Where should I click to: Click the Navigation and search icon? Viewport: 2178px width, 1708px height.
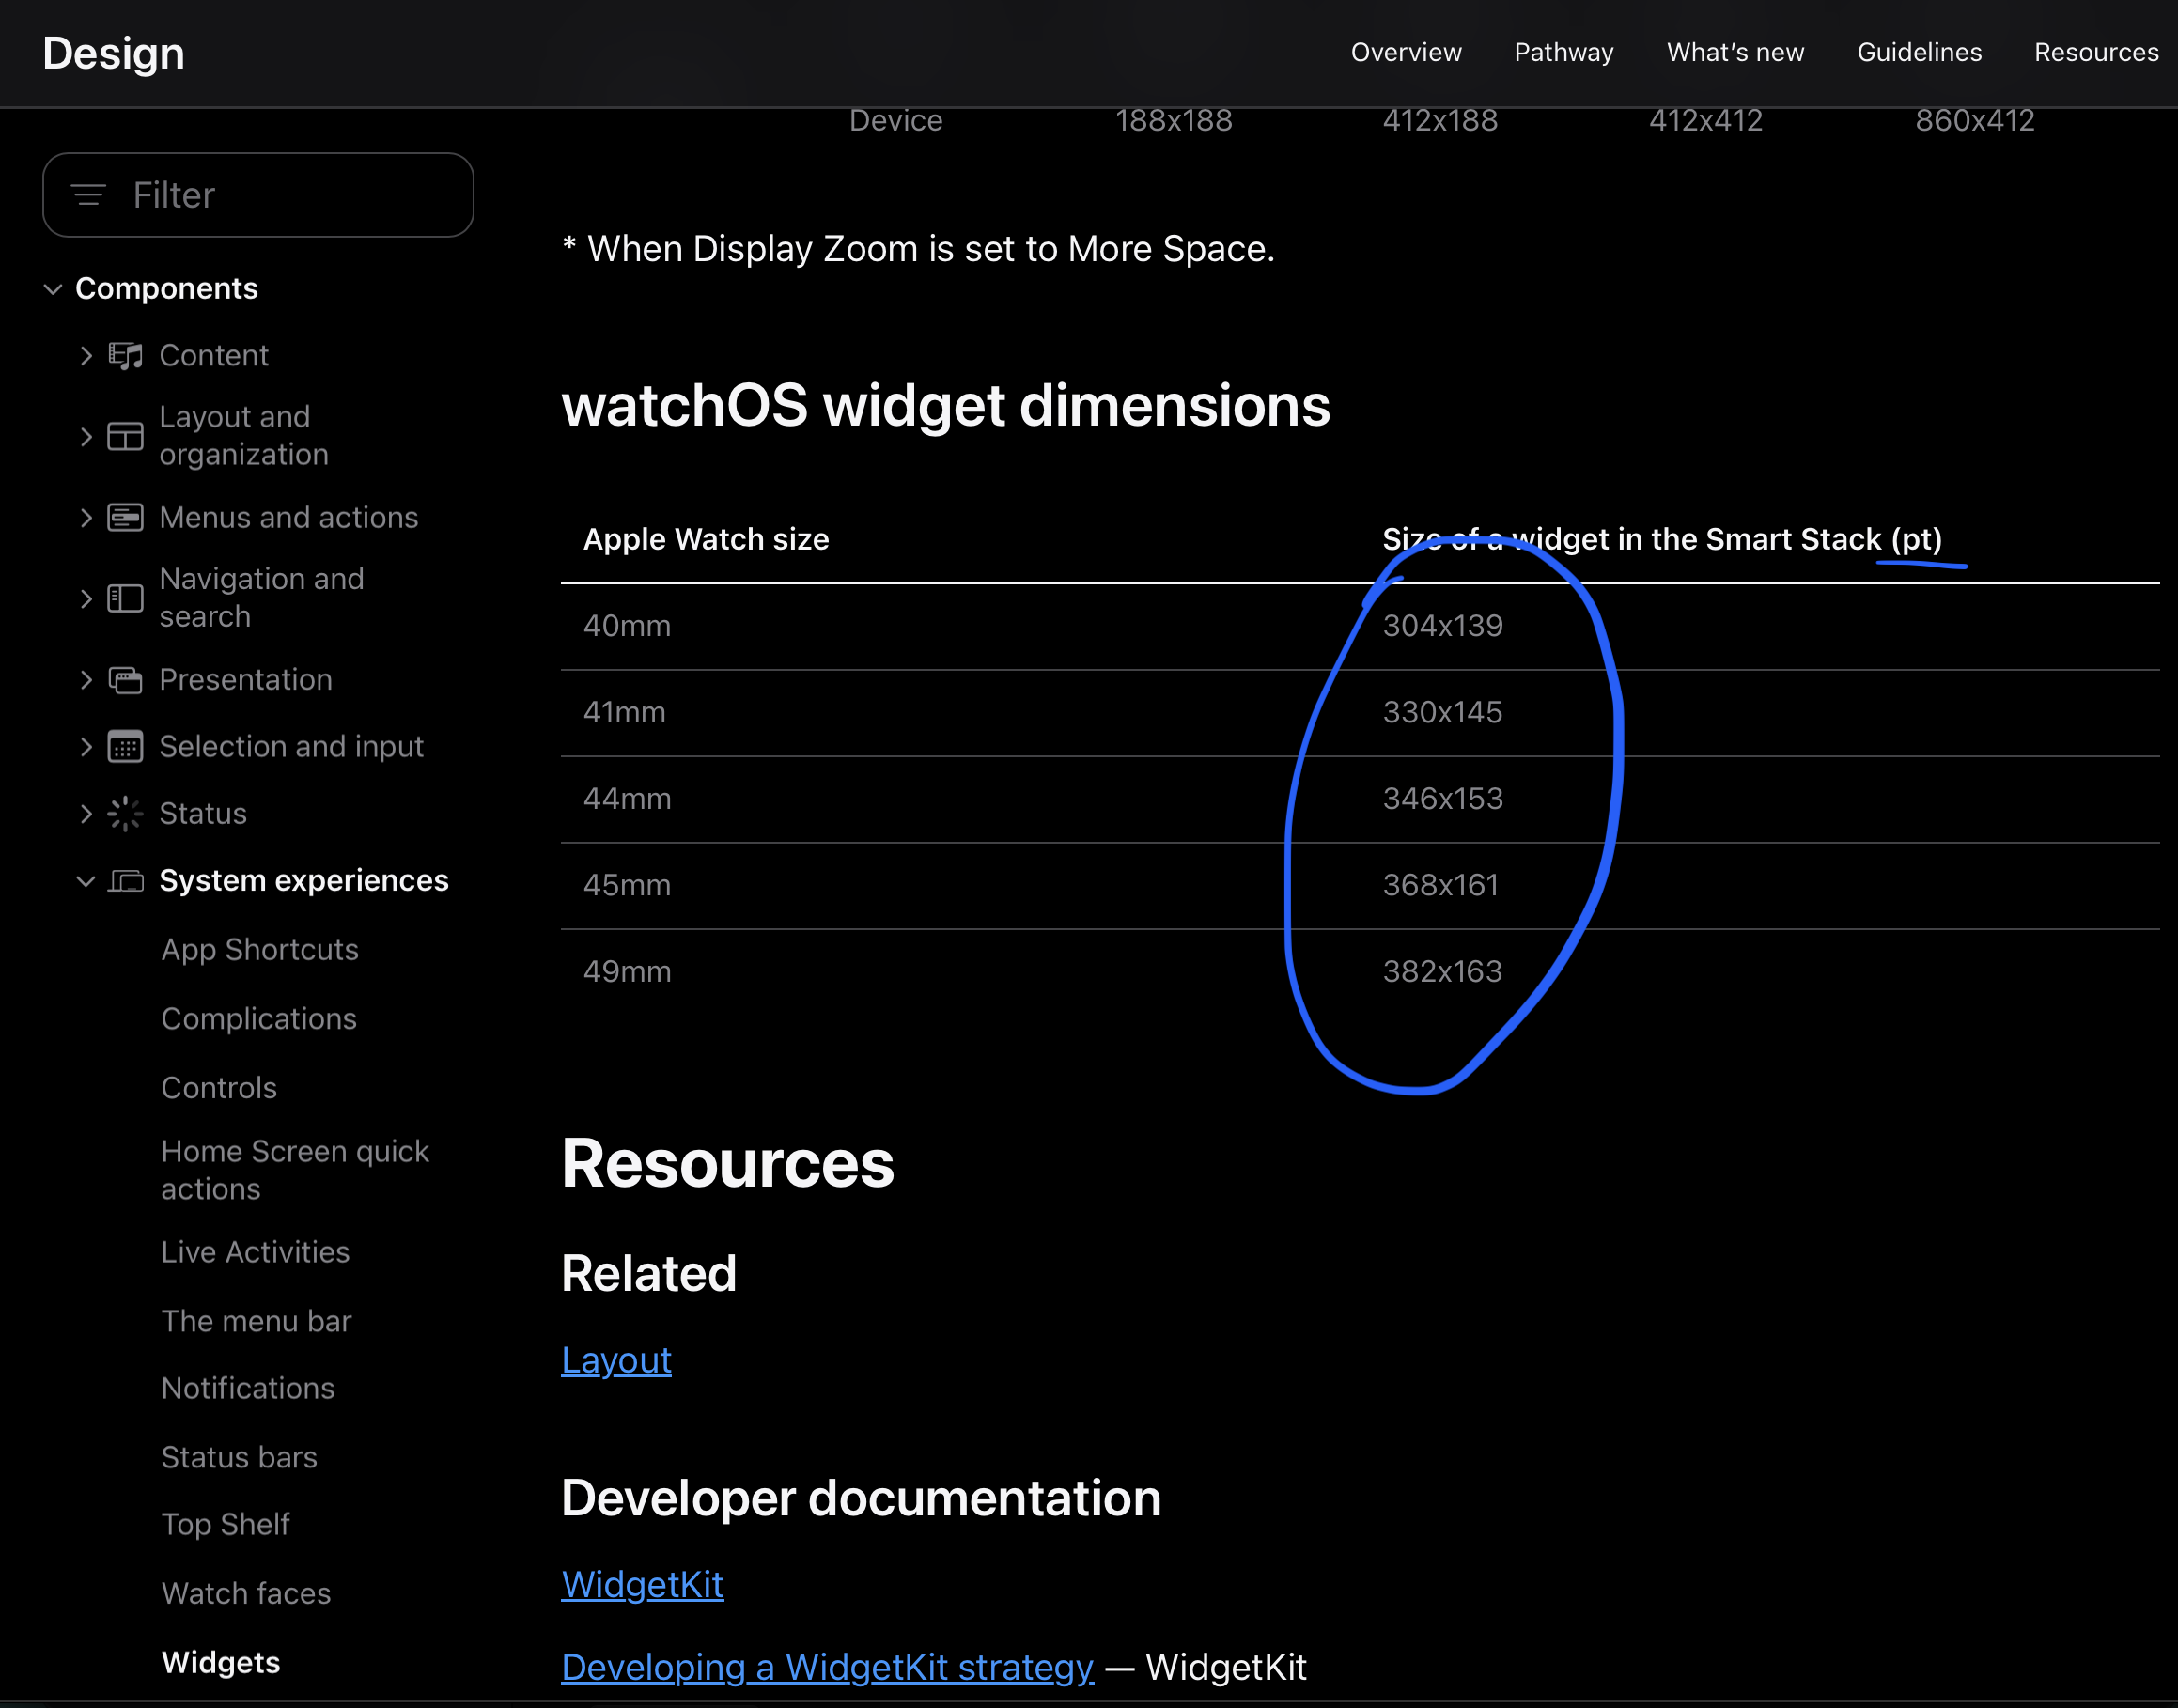point(125,599)
